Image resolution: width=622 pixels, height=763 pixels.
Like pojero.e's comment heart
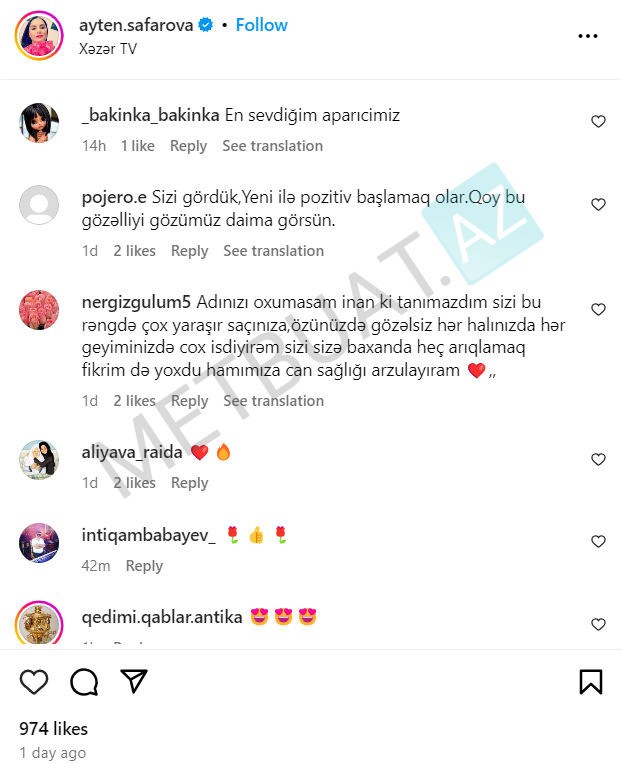pyautogui.click(x=598, y=204)
